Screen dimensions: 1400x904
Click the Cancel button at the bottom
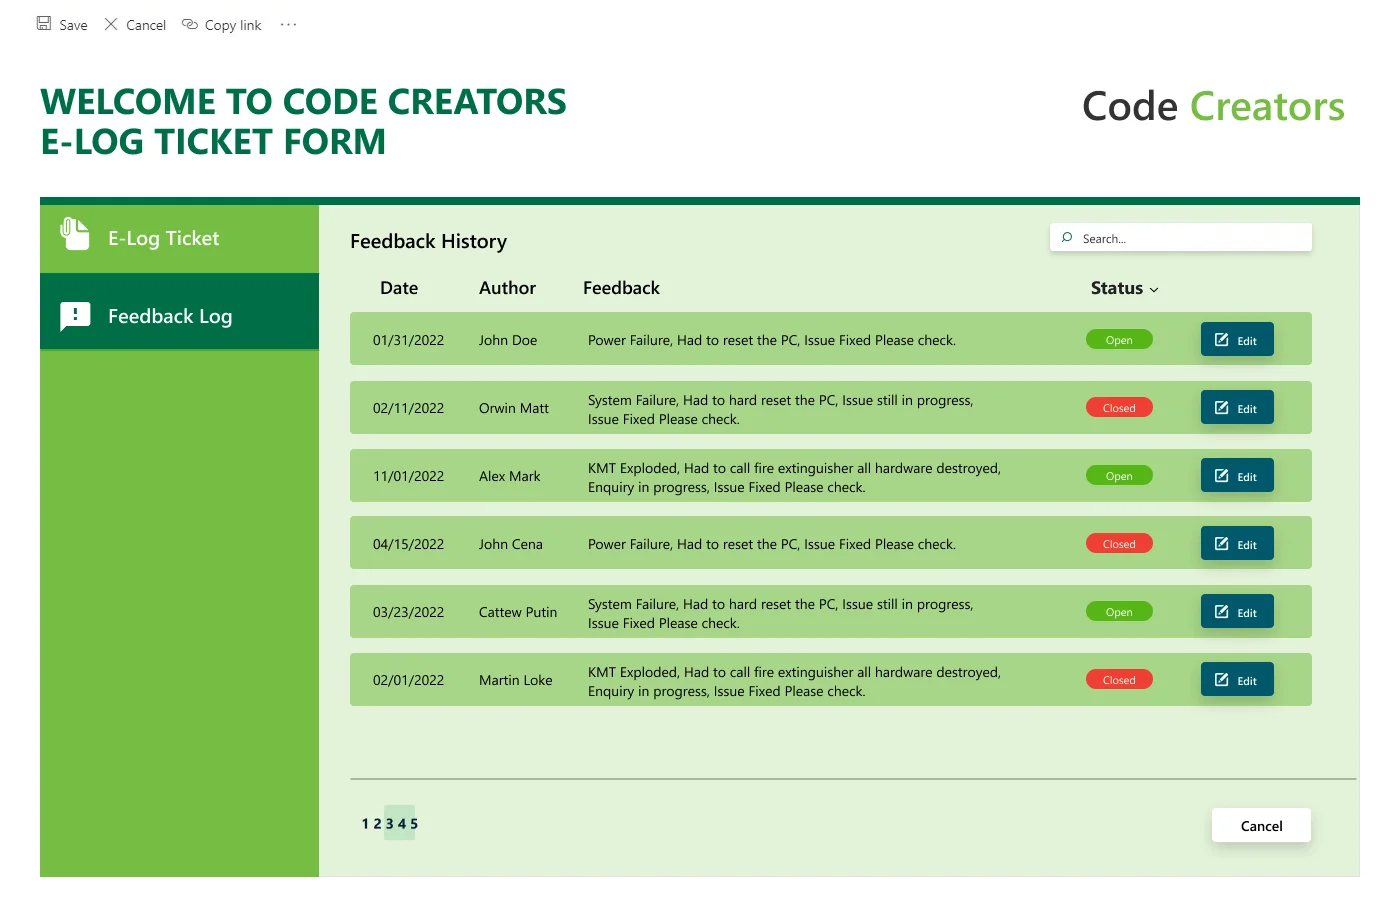1260,825
